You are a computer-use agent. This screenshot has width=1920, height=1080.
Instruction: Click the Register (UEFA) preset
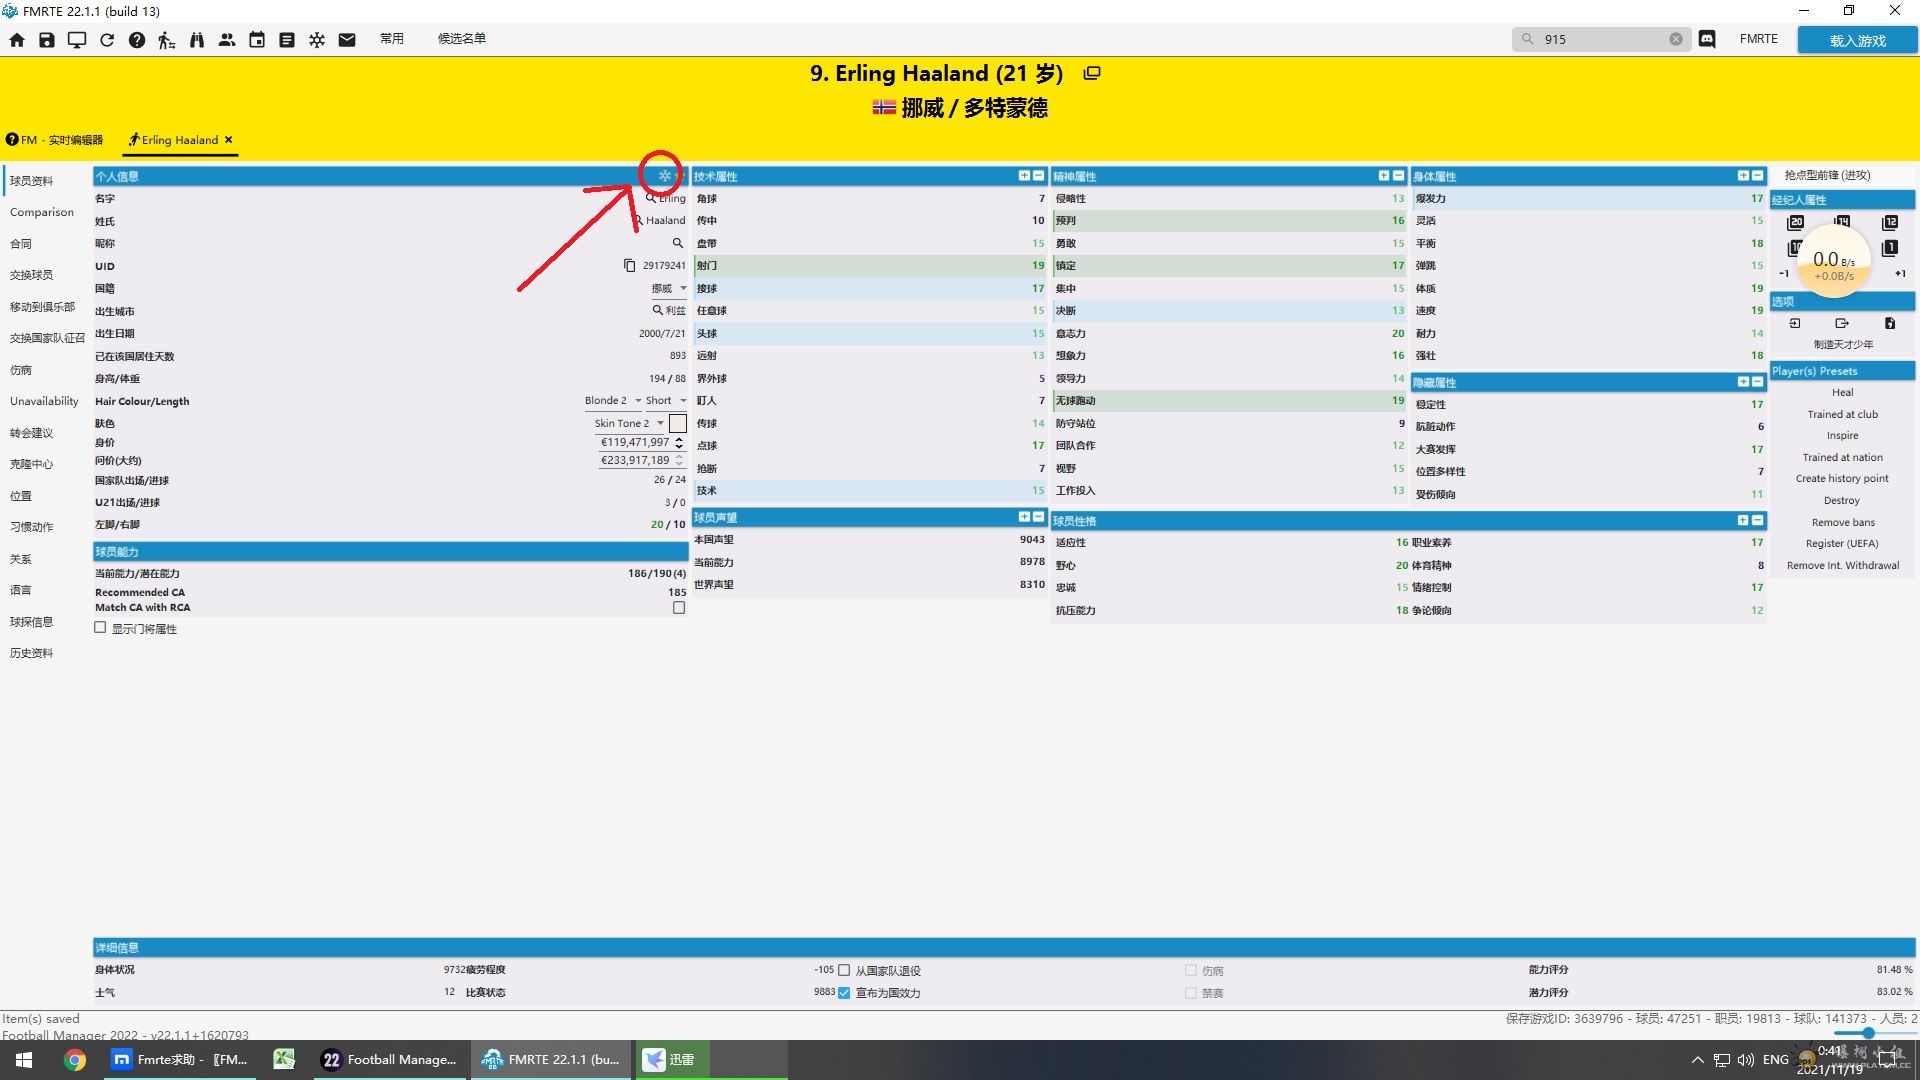coord(1842,543)
